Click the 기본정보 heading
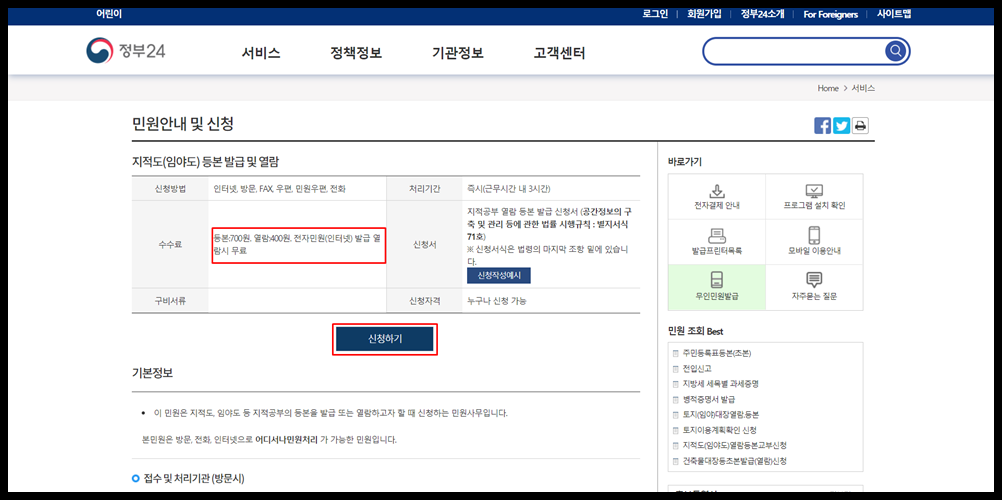The height and width of the screenshot is (500, 1002). point(152,373)
